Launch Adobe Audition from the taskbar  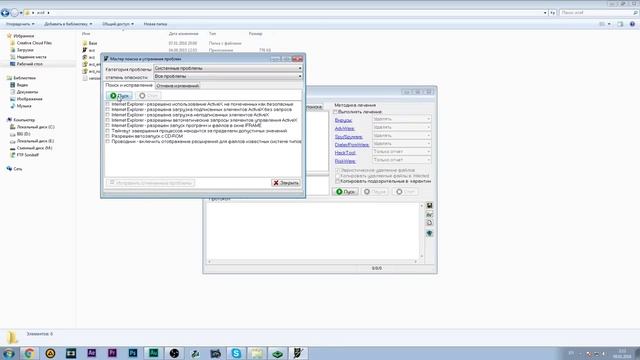[154, 353]
